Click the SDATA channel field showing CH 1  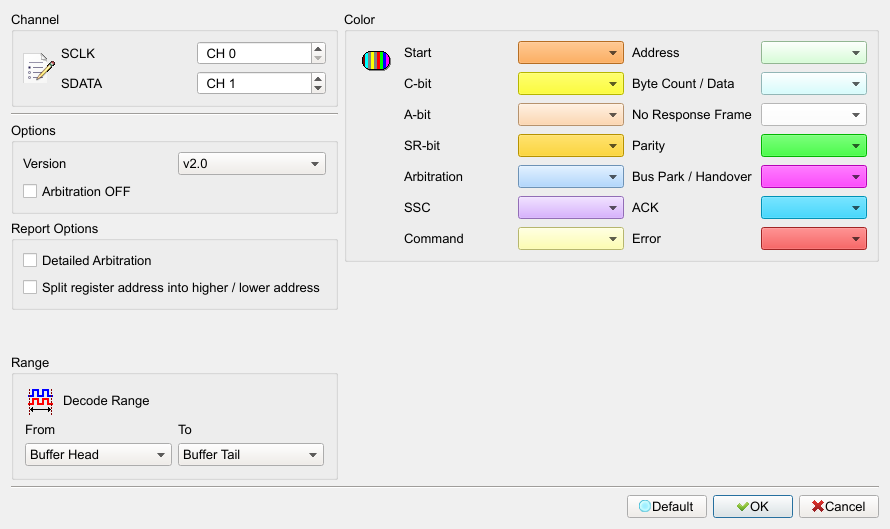point(254,83)
